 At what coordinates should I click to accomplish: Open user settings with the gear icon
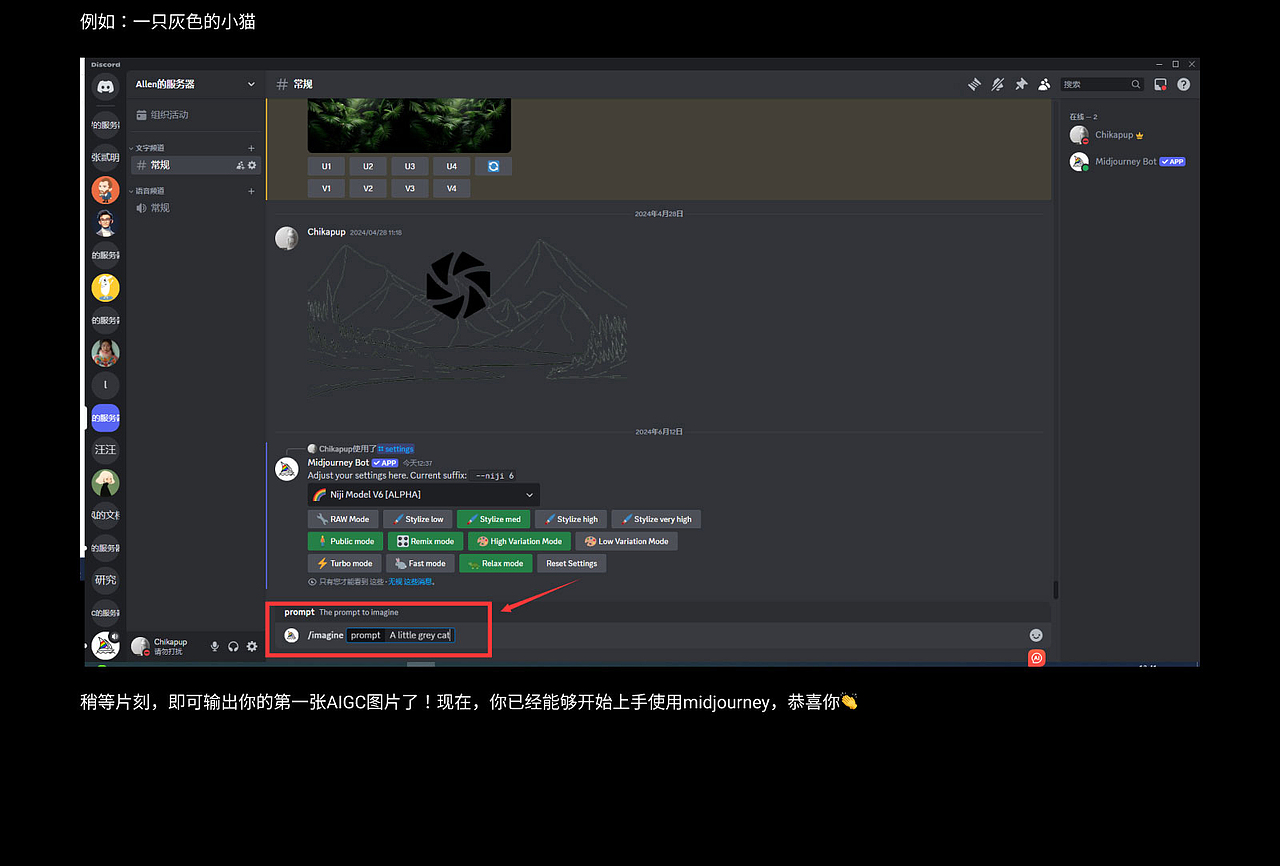(251, 646)
